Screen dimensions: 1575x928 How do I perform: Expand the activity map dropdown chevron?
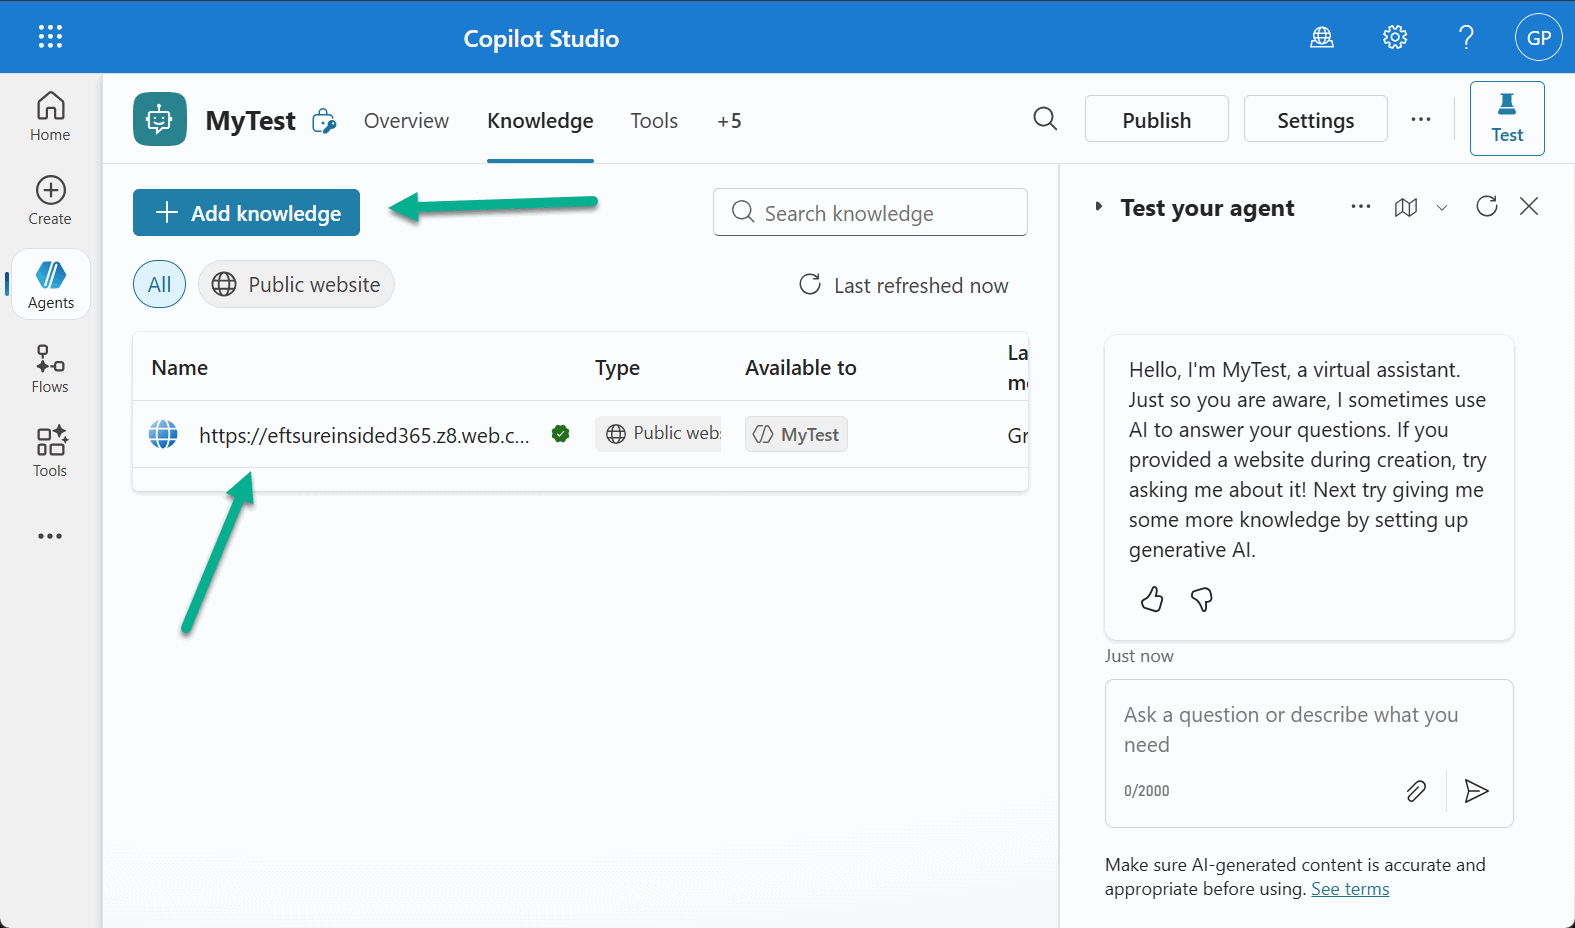[x=1442, y=208]
